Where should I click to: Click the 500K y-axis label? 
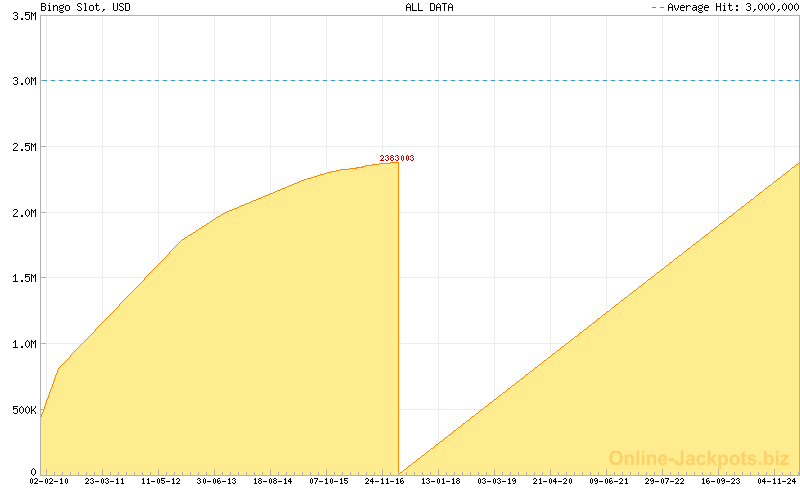(22, 409)
